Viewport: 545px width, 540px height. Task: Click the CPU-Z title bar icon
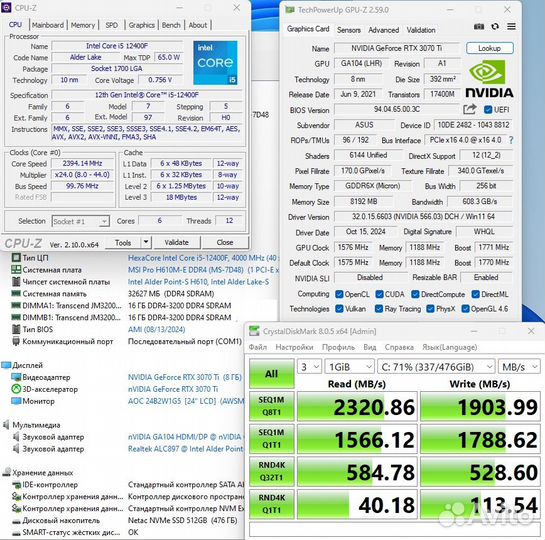pos(7,8)
